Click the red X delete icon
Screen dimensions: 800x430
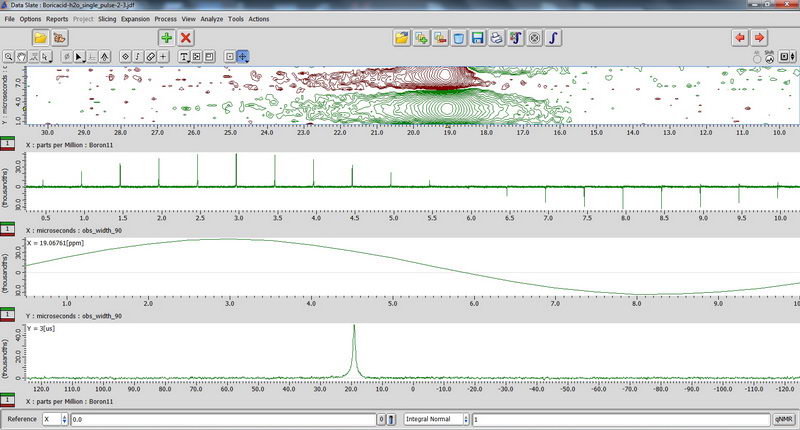(x=186, y=37)
